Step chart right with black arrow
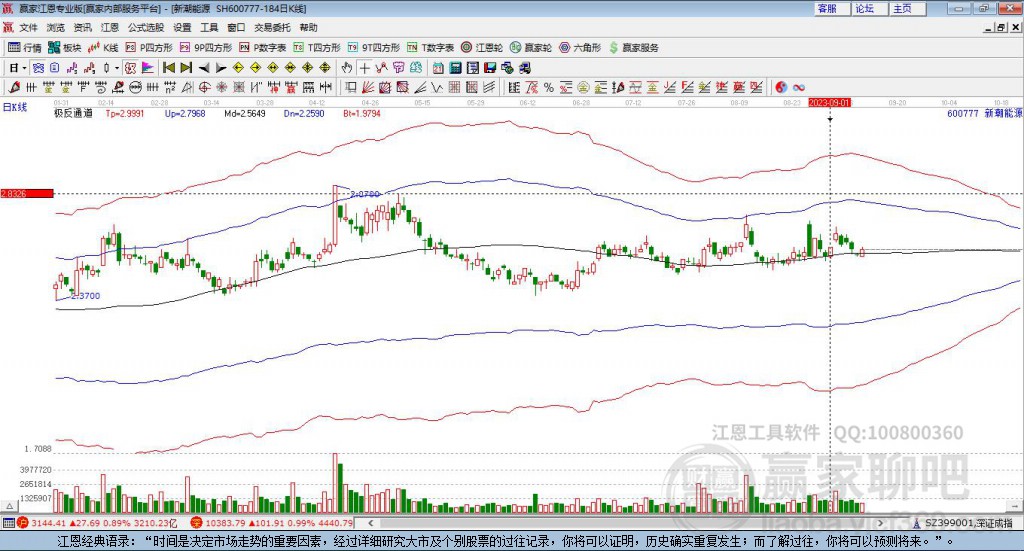The height and width of the screenshot is (551, 1024). [x=221, y=68]
